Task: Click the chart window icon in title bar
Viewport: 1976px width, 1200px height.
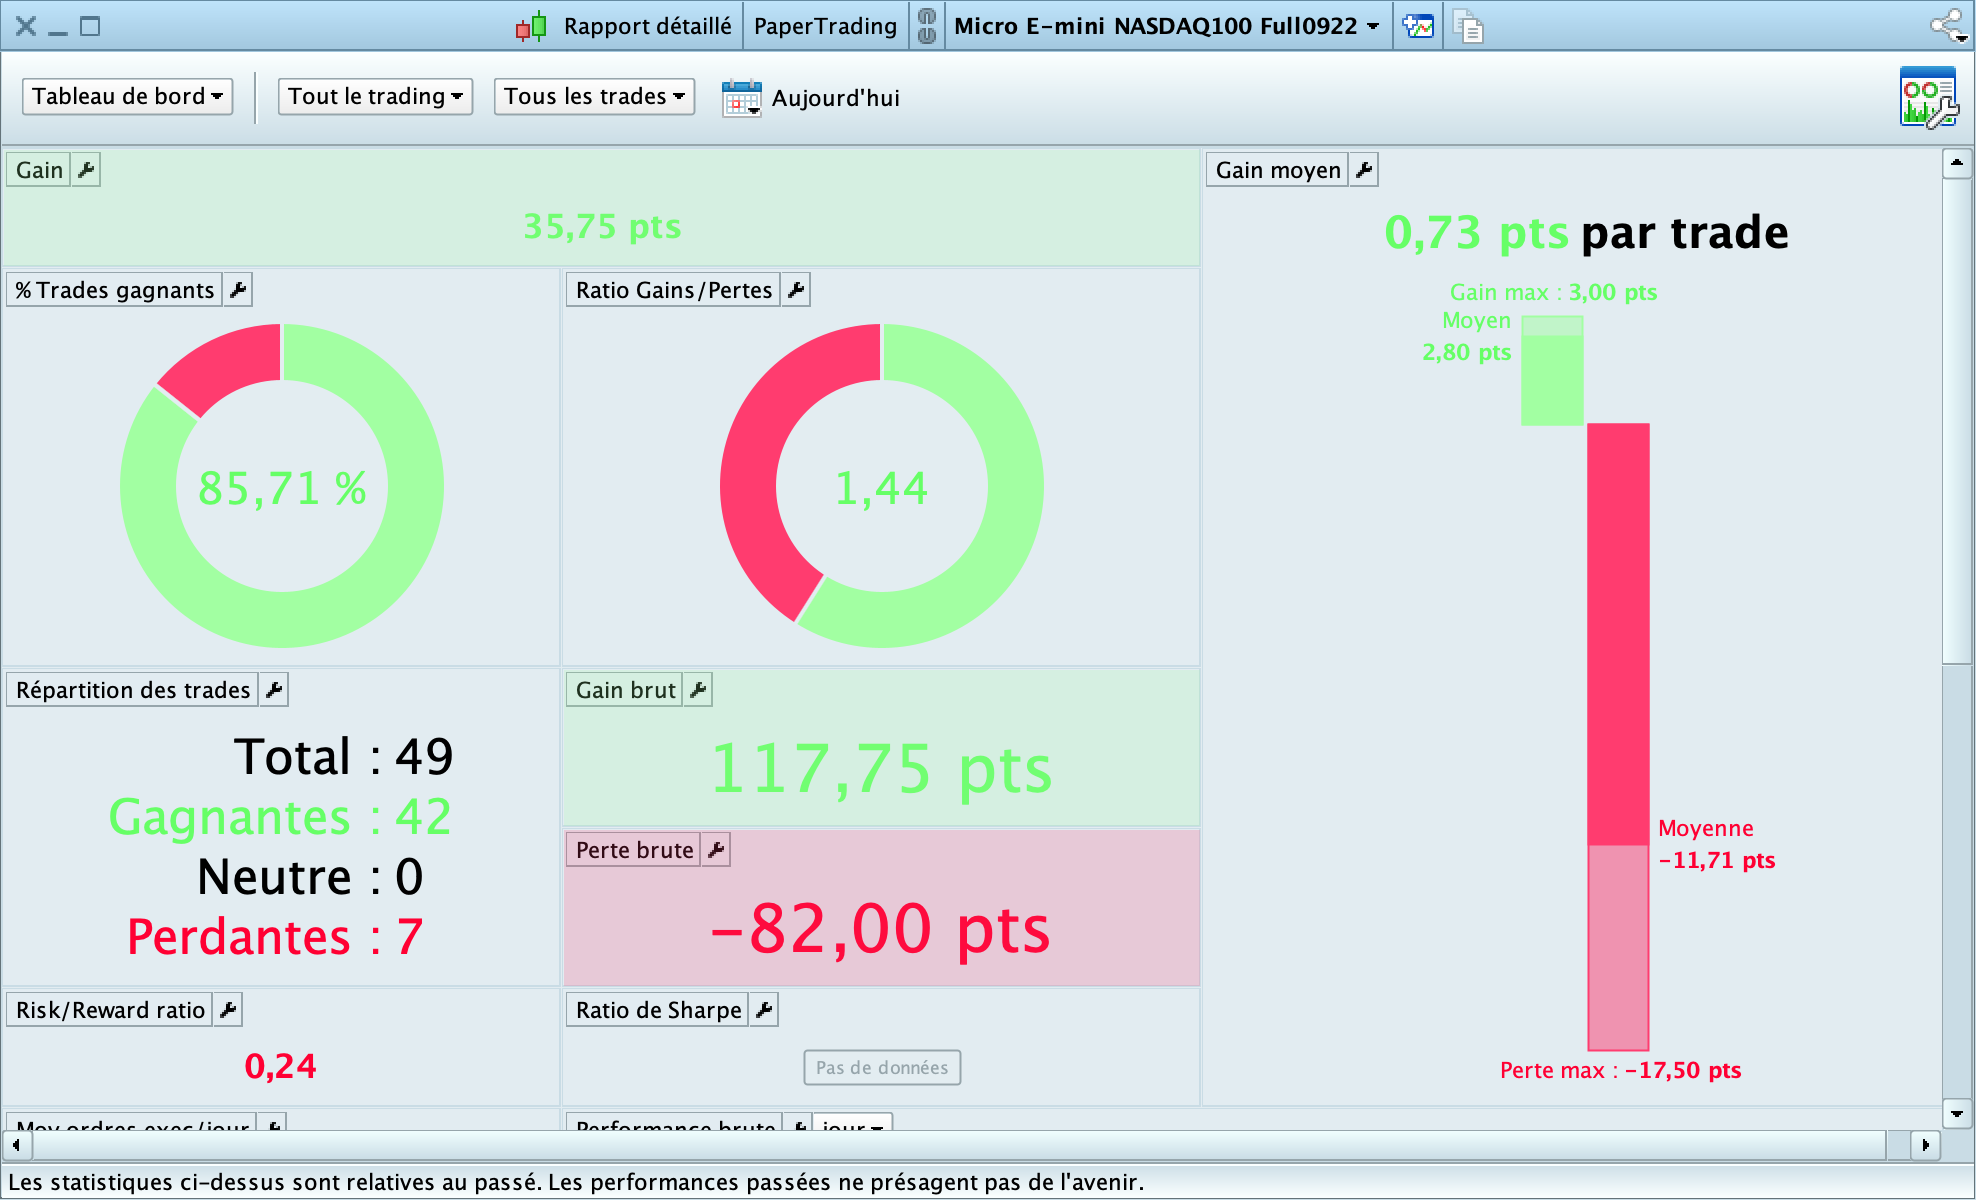Action: (x=1418, y=26)
